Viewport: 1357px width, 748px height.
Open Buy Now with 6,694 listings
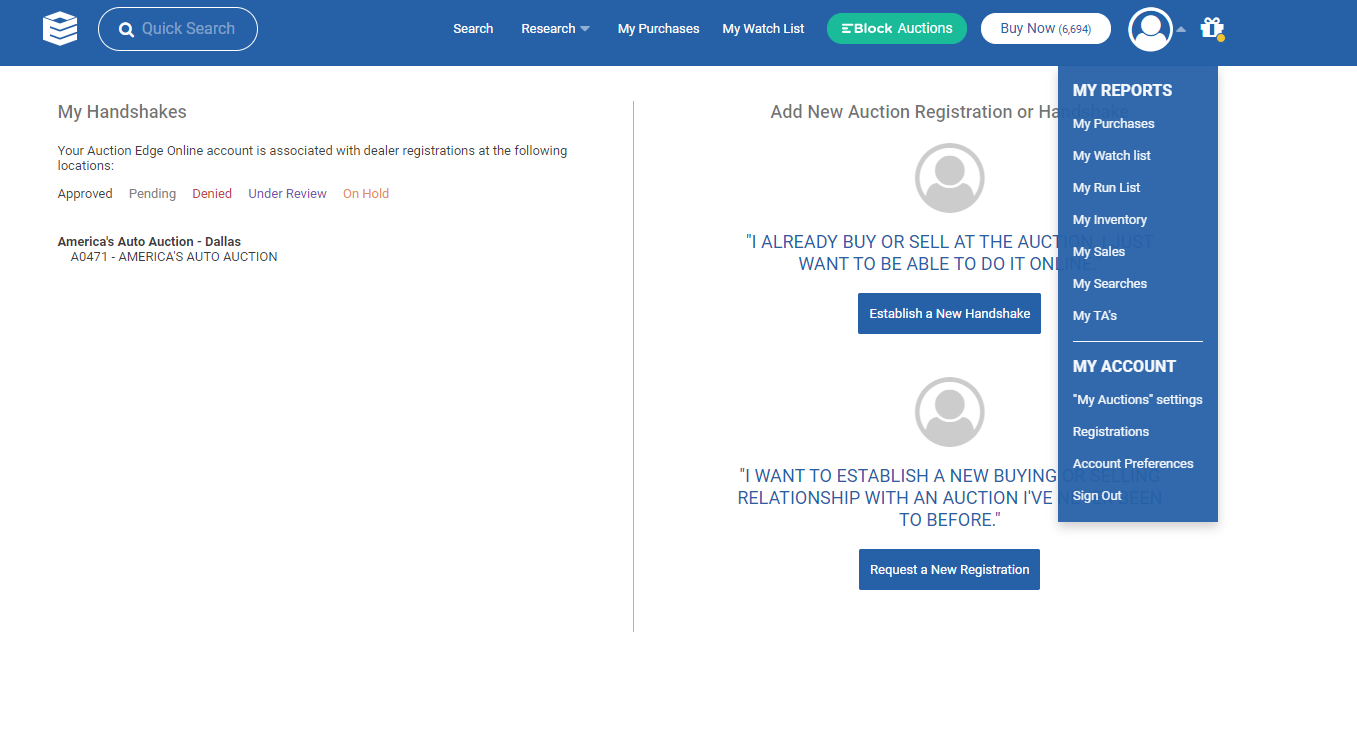pos(1045,28)
